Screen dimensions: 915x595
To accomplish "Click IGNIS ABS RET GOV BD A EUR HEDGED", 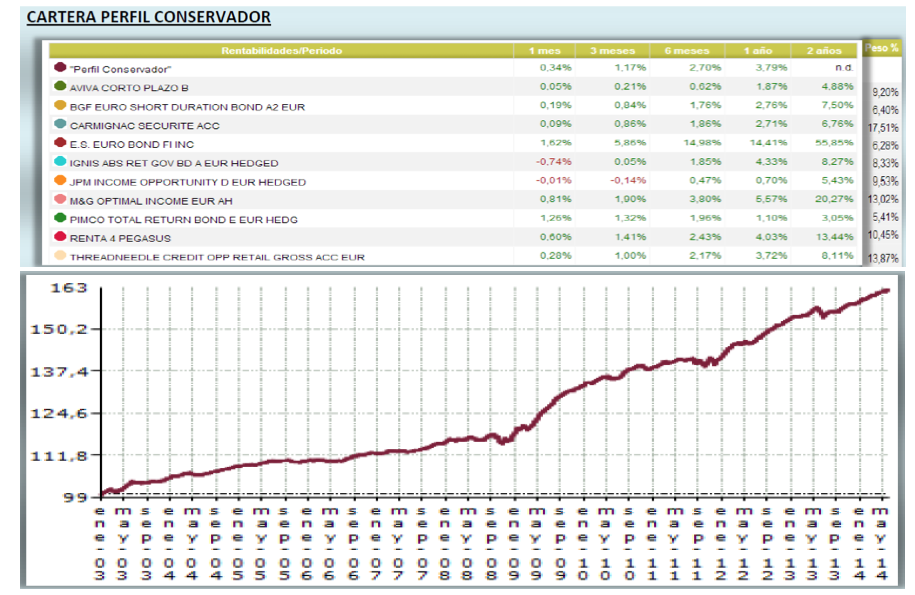I will coord(174,163).
